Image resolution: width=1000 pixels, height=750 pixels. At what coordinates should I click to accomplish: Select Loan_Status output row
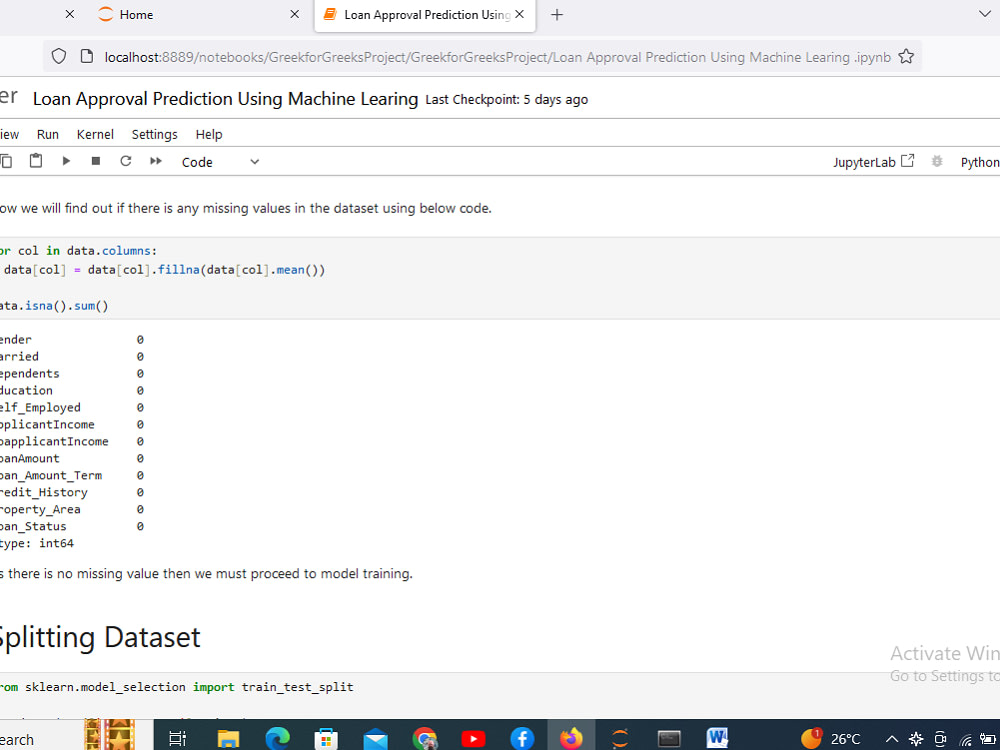[x=71, y=526]
